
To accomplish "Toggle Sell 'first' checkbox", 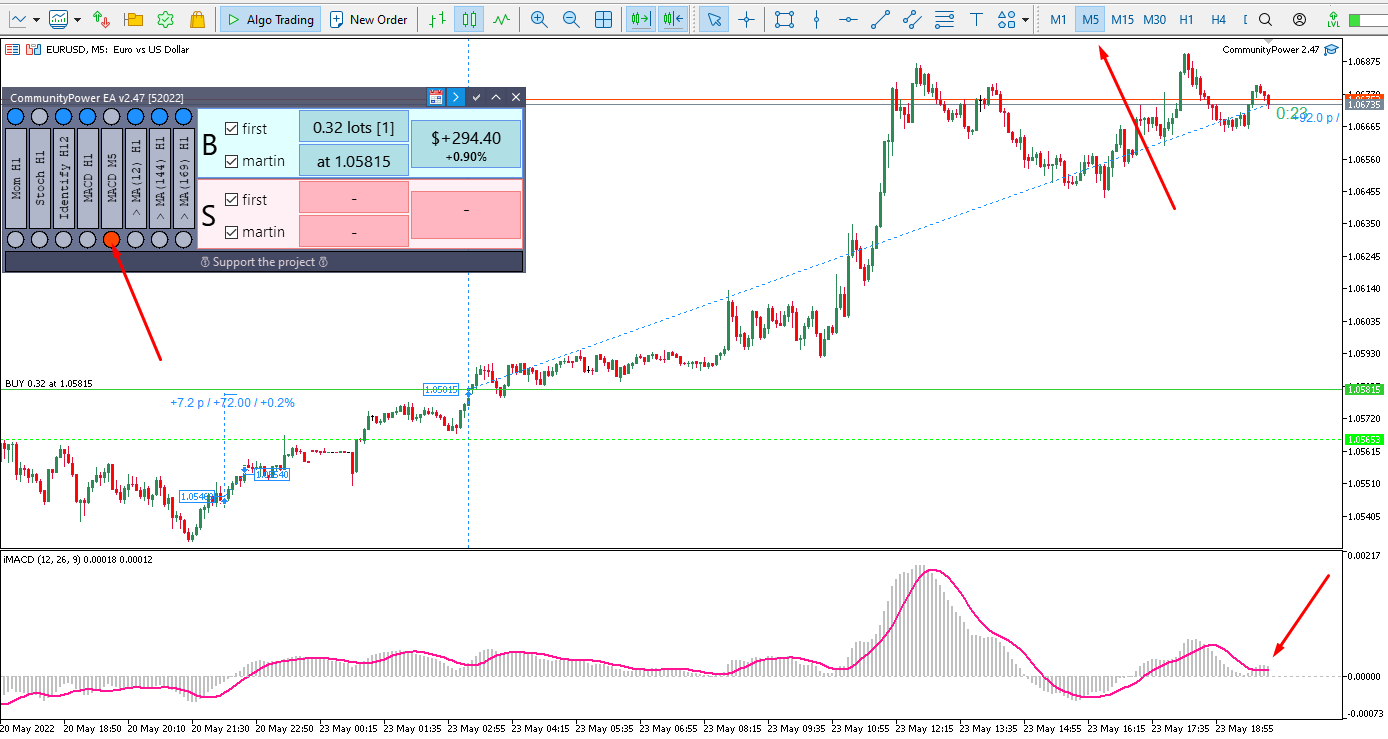I will [232, 199].
